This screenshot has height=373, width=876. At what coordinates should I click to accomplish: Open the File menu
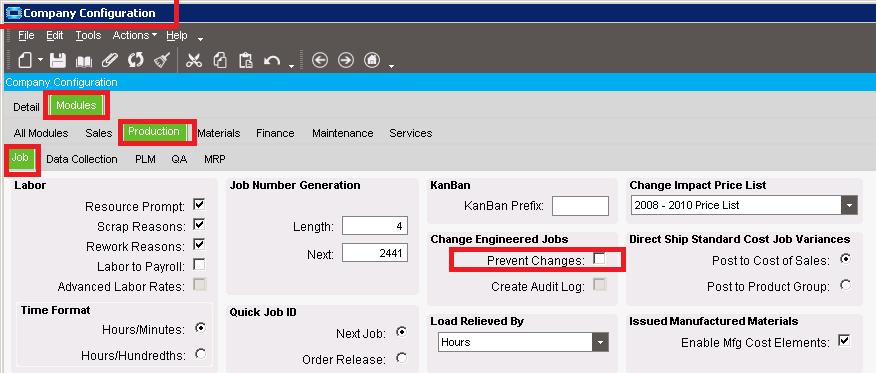click(x=26, y=35)
